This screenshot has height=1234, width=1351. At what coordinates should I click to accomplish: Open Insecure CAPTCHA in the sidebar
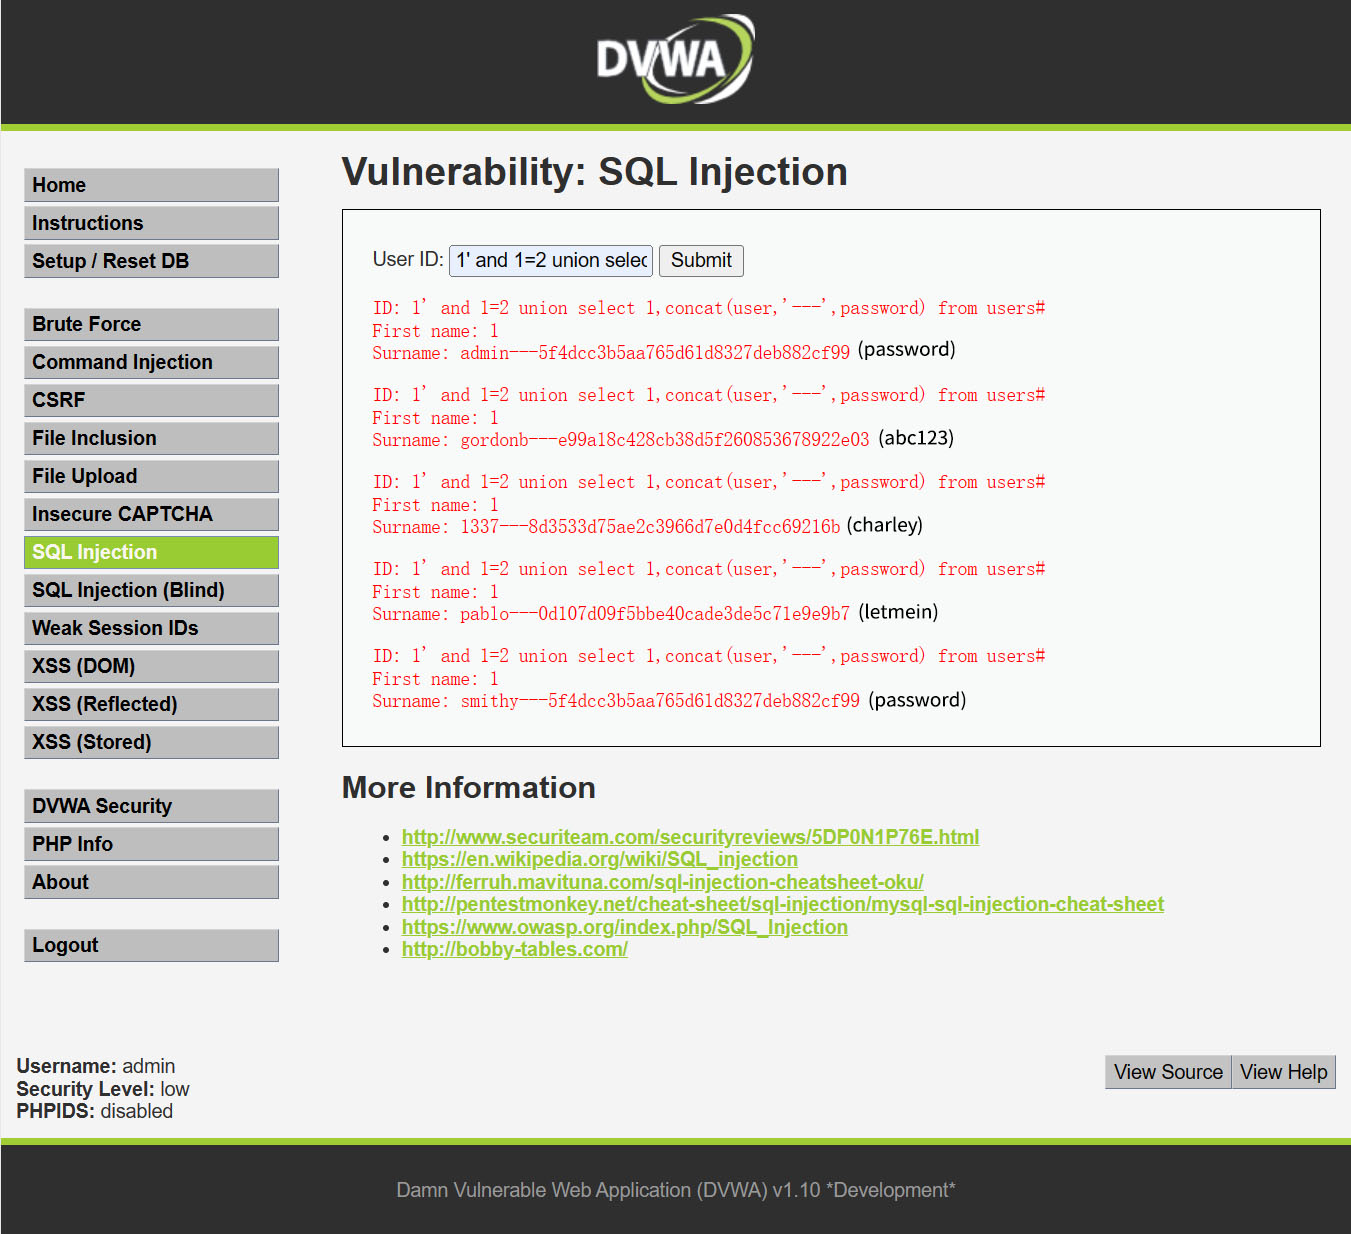coord(151,514)
